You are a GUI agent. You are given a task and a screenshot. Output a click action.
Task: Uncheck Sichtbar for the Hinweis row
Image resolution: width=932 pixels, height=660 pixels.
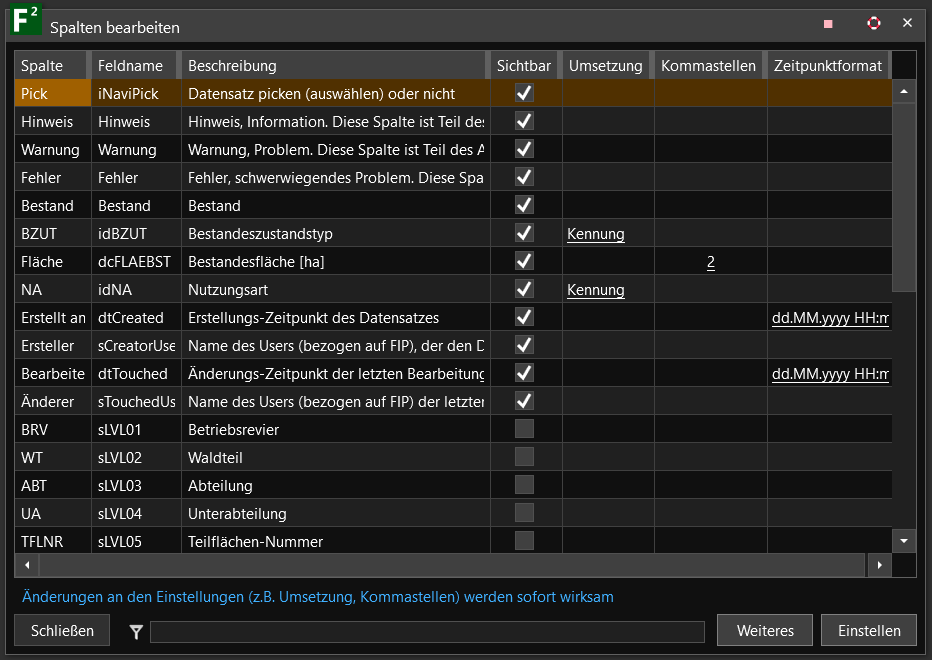(x=524, y=121)
